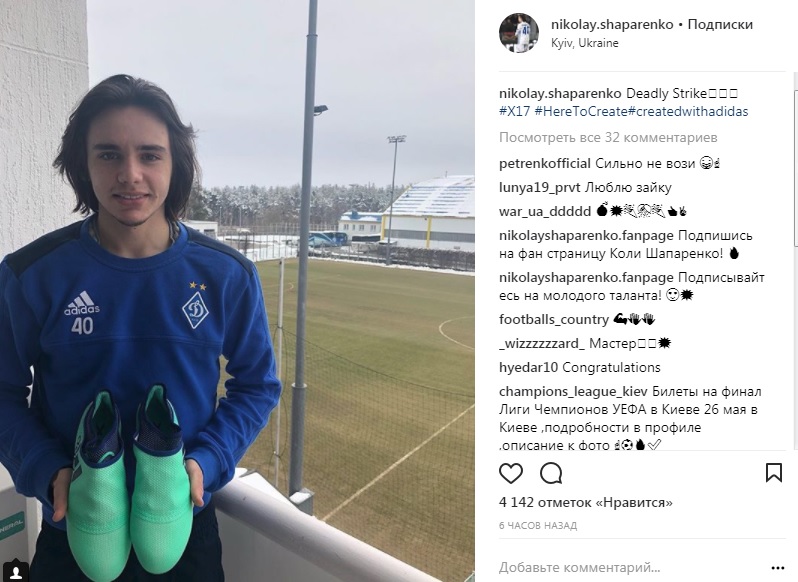The height and width of the screenshot is (582, 798).
Task: Focus the add comment field
Action: point(631,567)
